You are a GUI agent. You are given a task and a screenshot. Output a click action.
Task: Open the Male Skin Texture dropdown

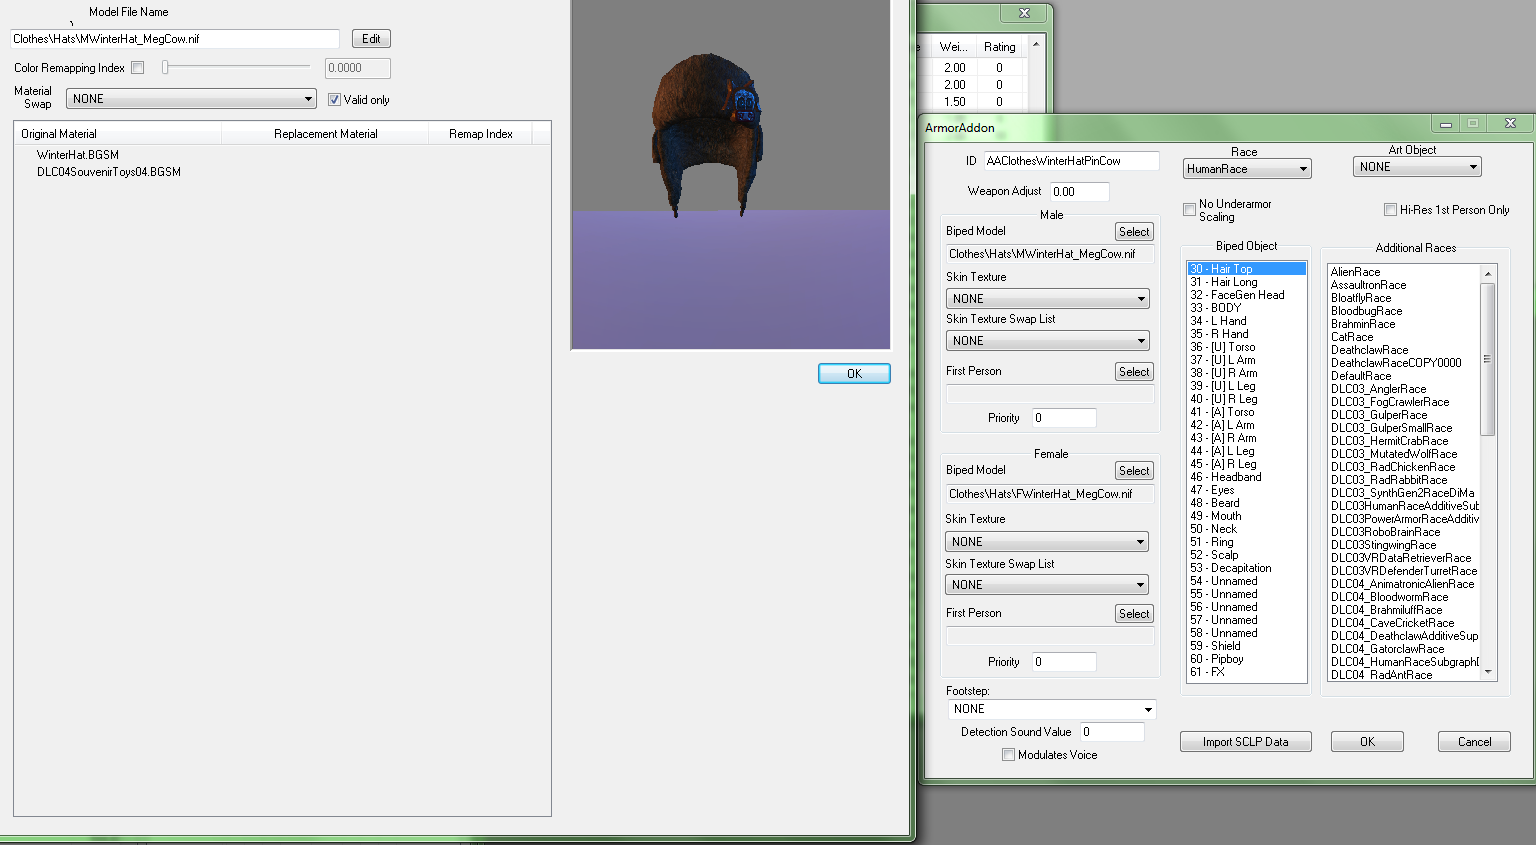point(1047,299)
